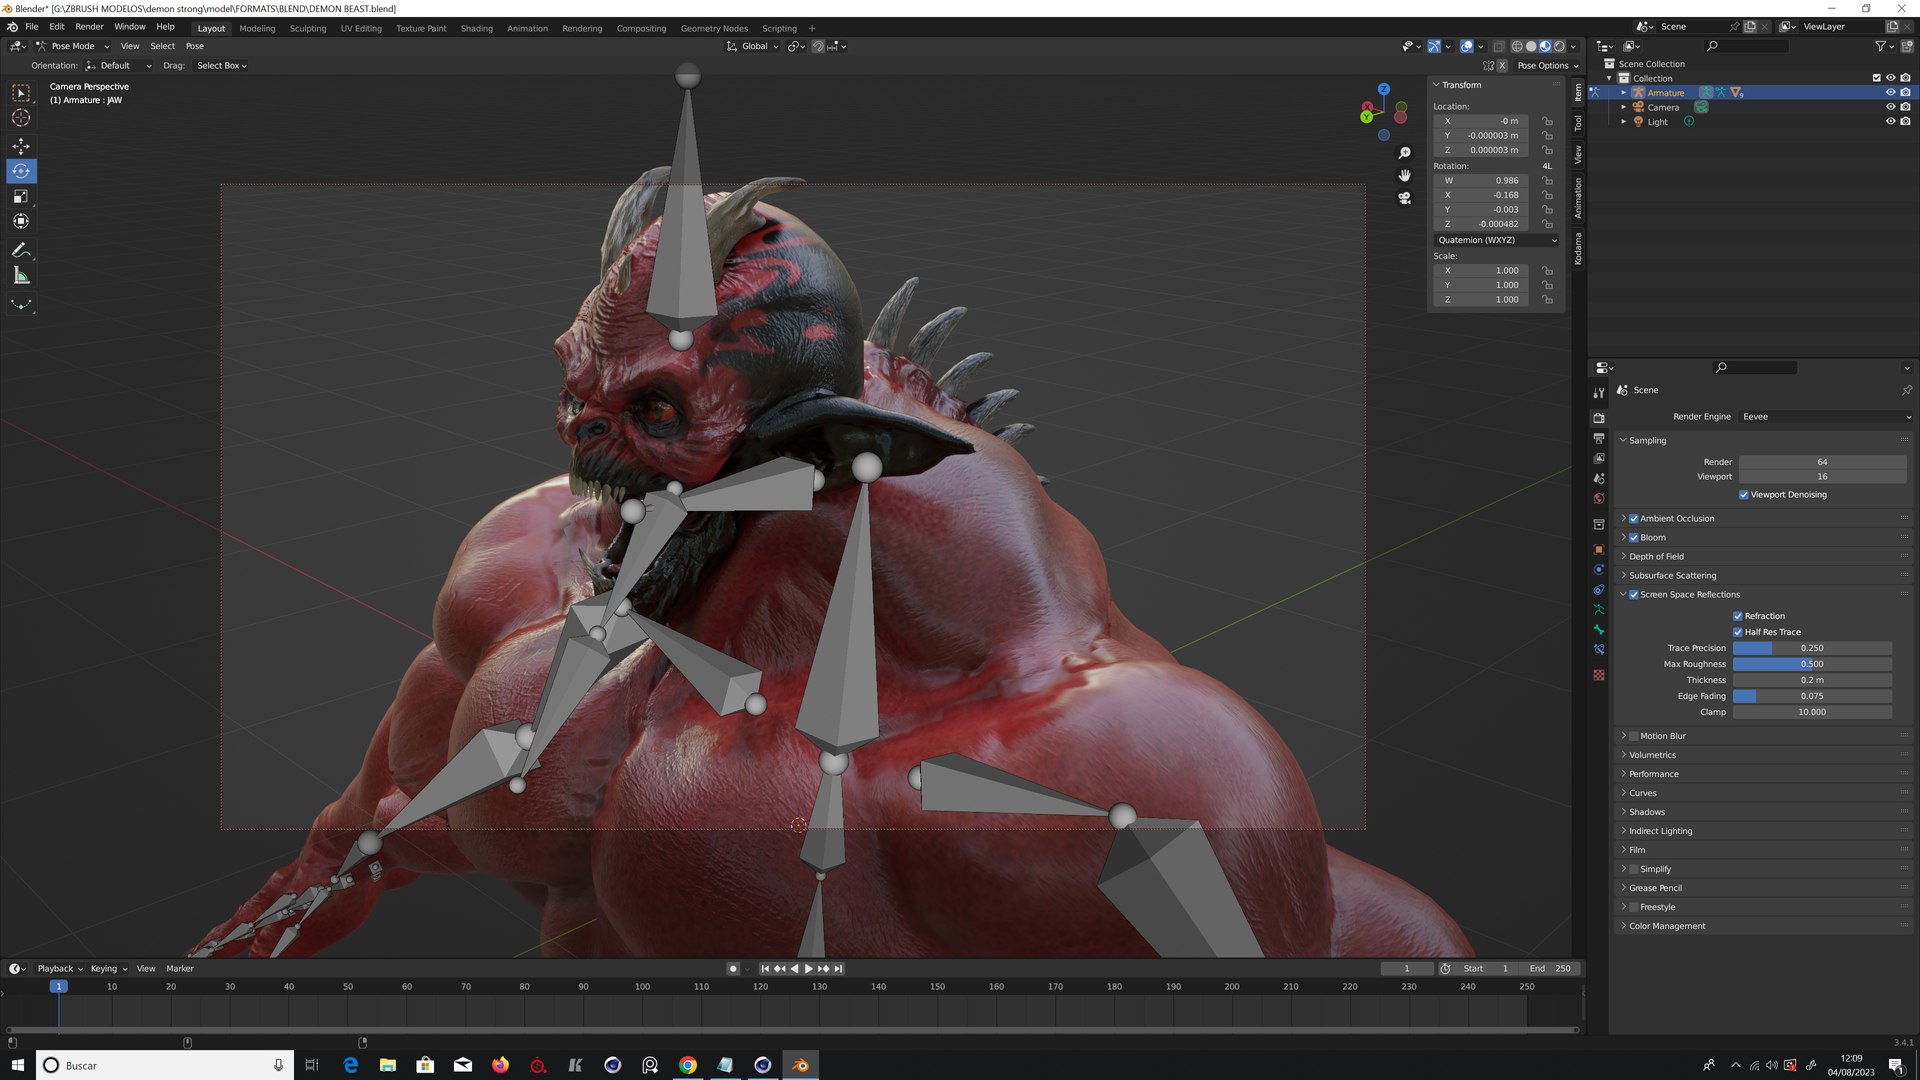Viewport: 1920px width, 1080px height.
Task: Enable Motion Blur checkbox
Action: (x=1634, y=736)
